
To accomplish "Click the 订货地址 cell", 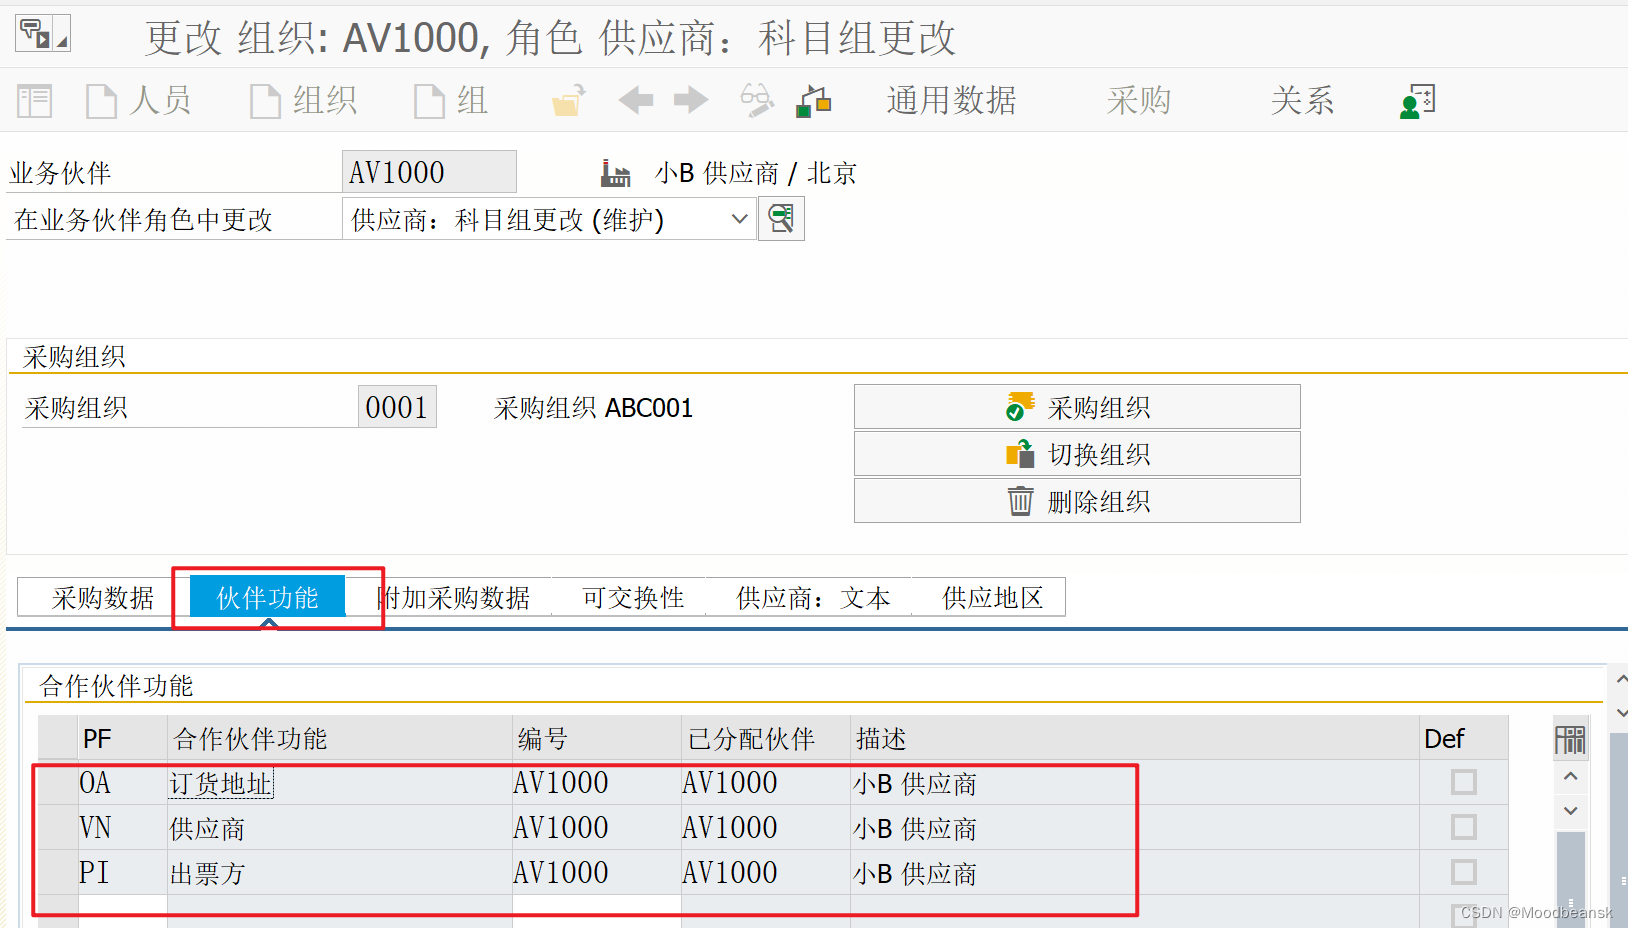I will tap(340, 783).
